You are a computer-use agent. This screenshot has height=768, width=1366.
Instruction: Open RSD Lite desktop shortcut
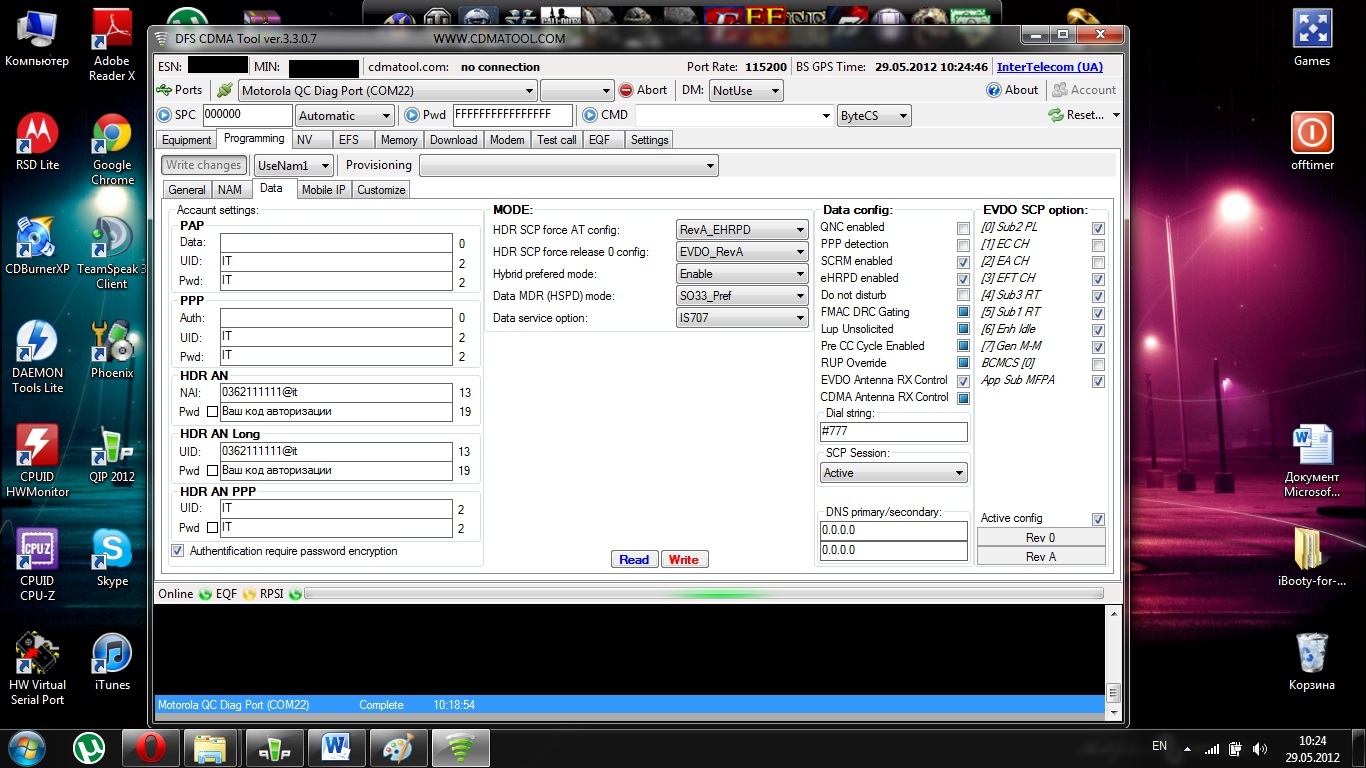[37, 142]
